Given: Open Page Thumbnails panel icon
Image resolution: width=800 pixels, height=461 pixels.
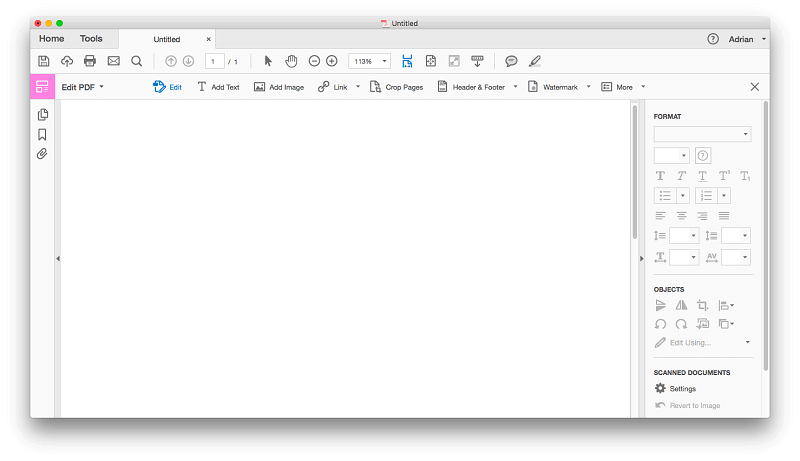Looking at the screenshot, I should pyautogui.click(x=43, y=114).
